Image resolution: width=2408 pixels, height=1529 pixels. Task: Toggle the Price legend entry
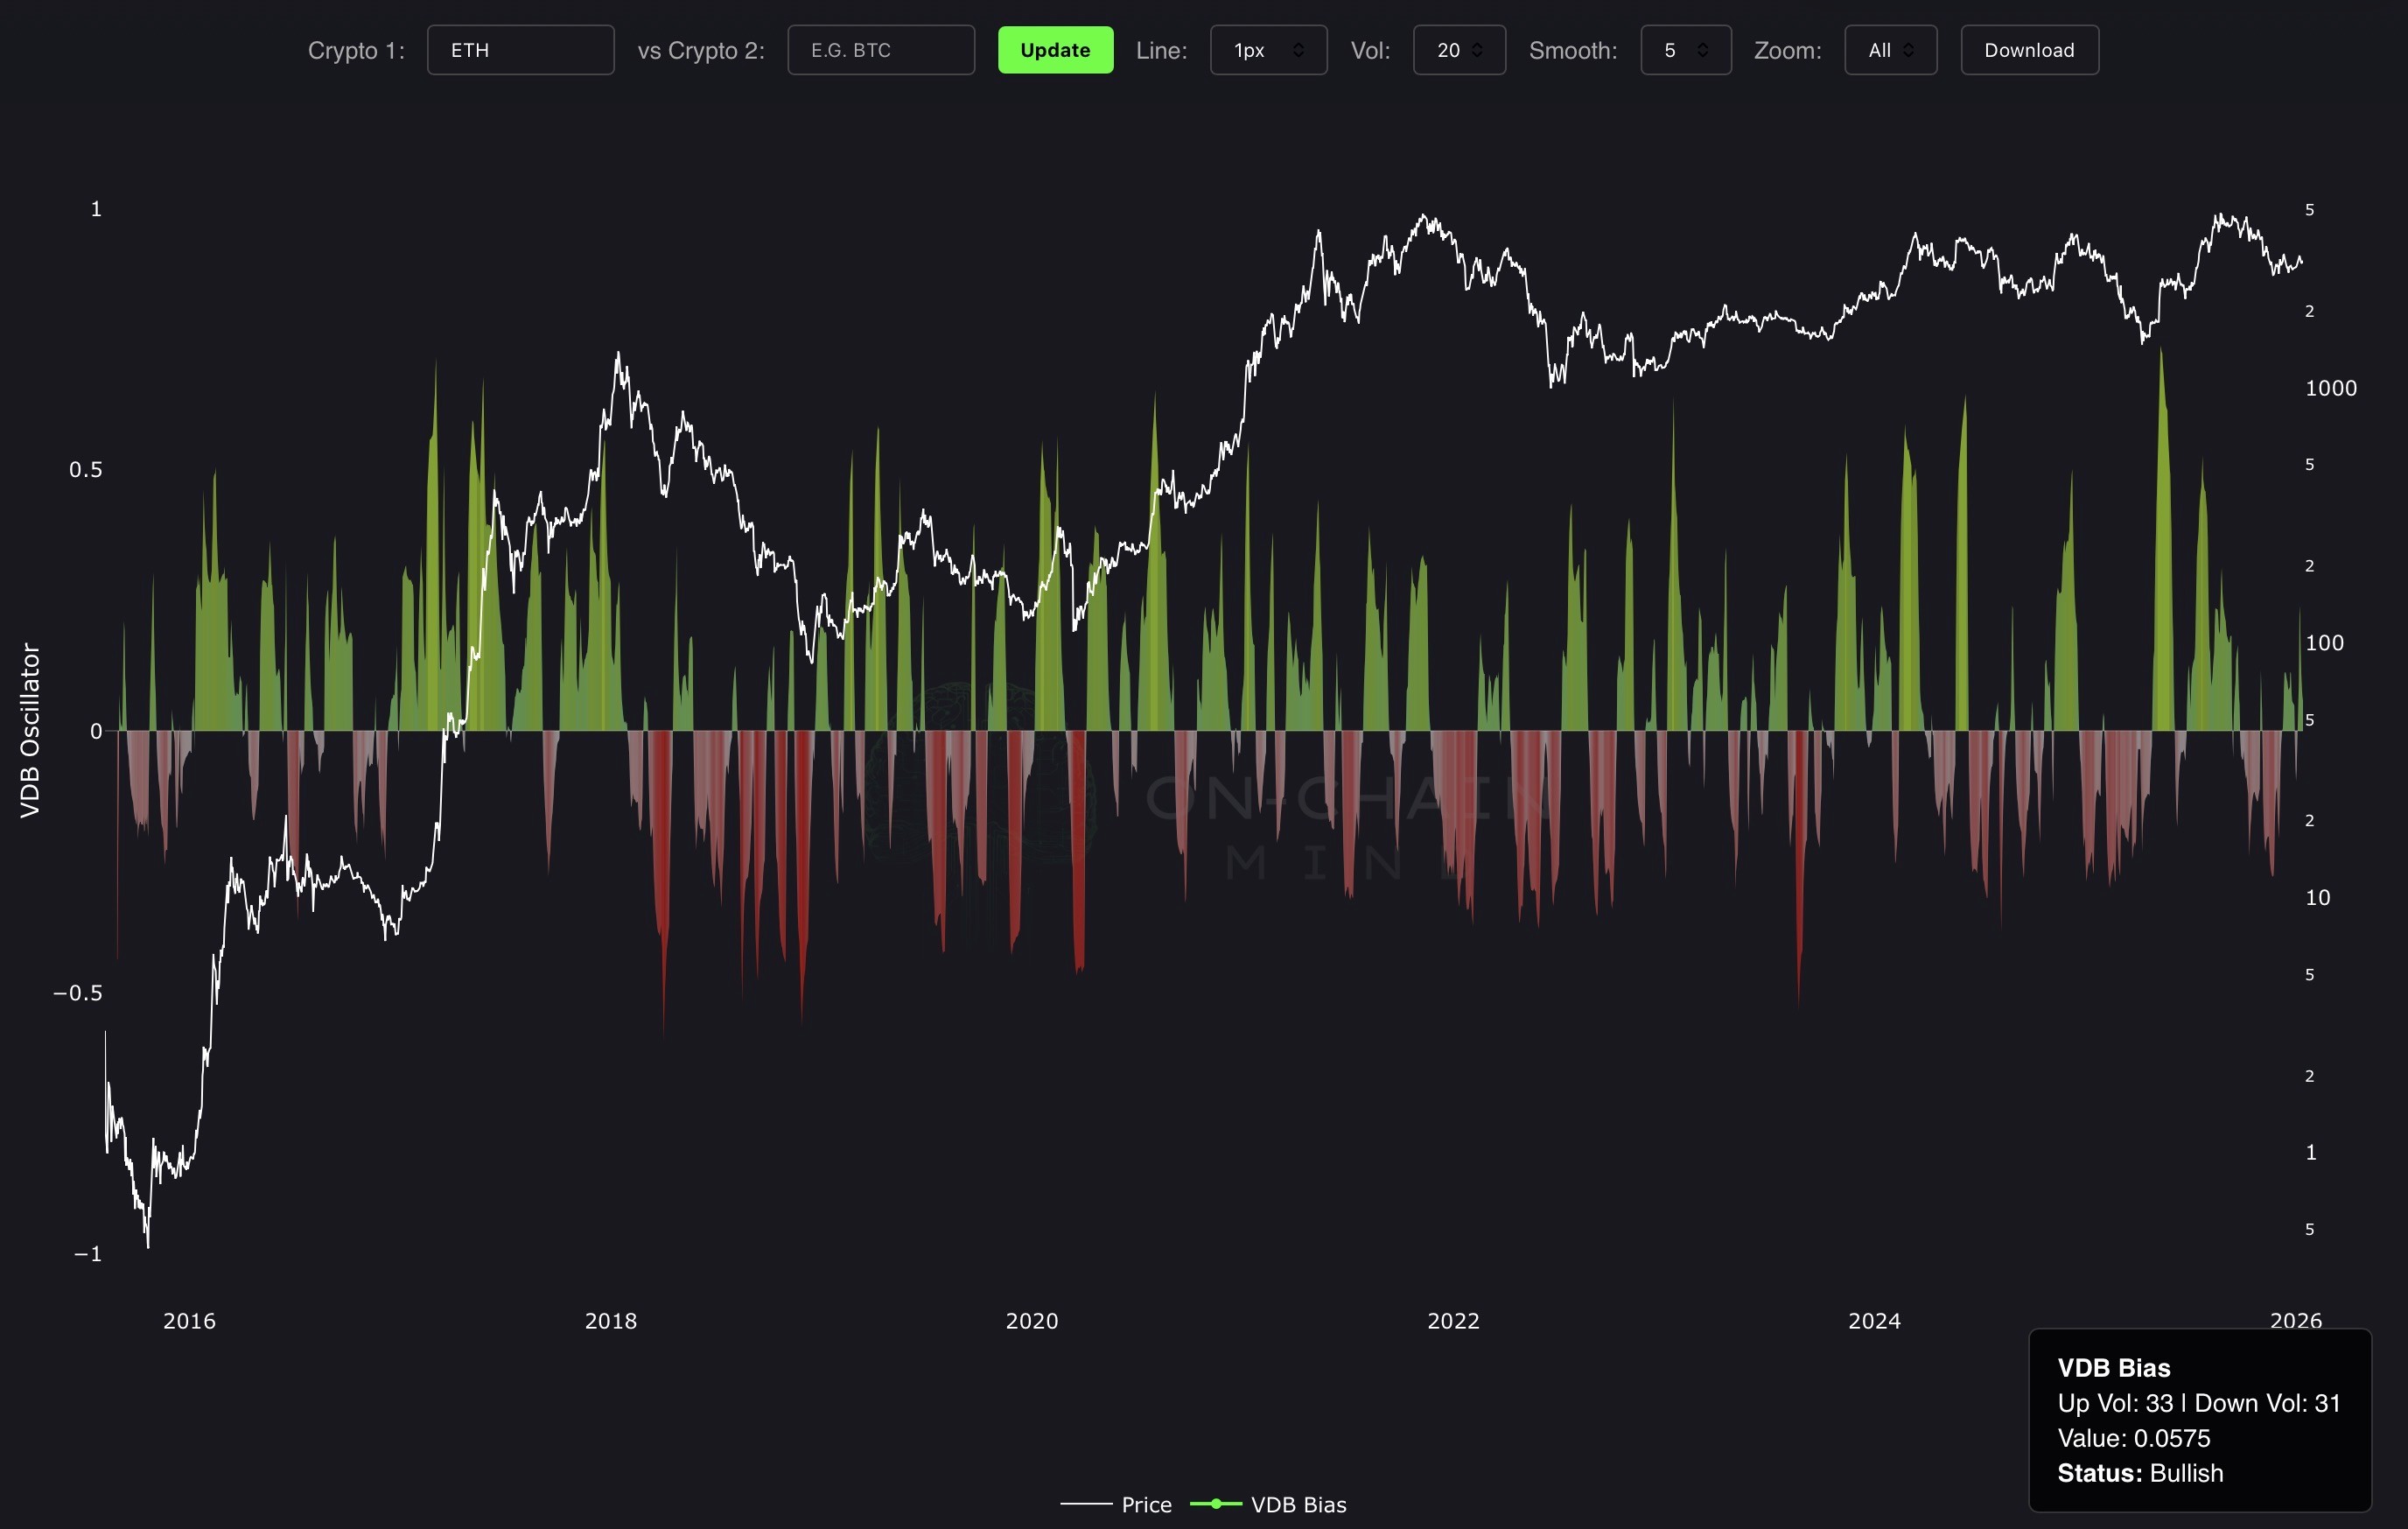click(x=1146, y=1504)
